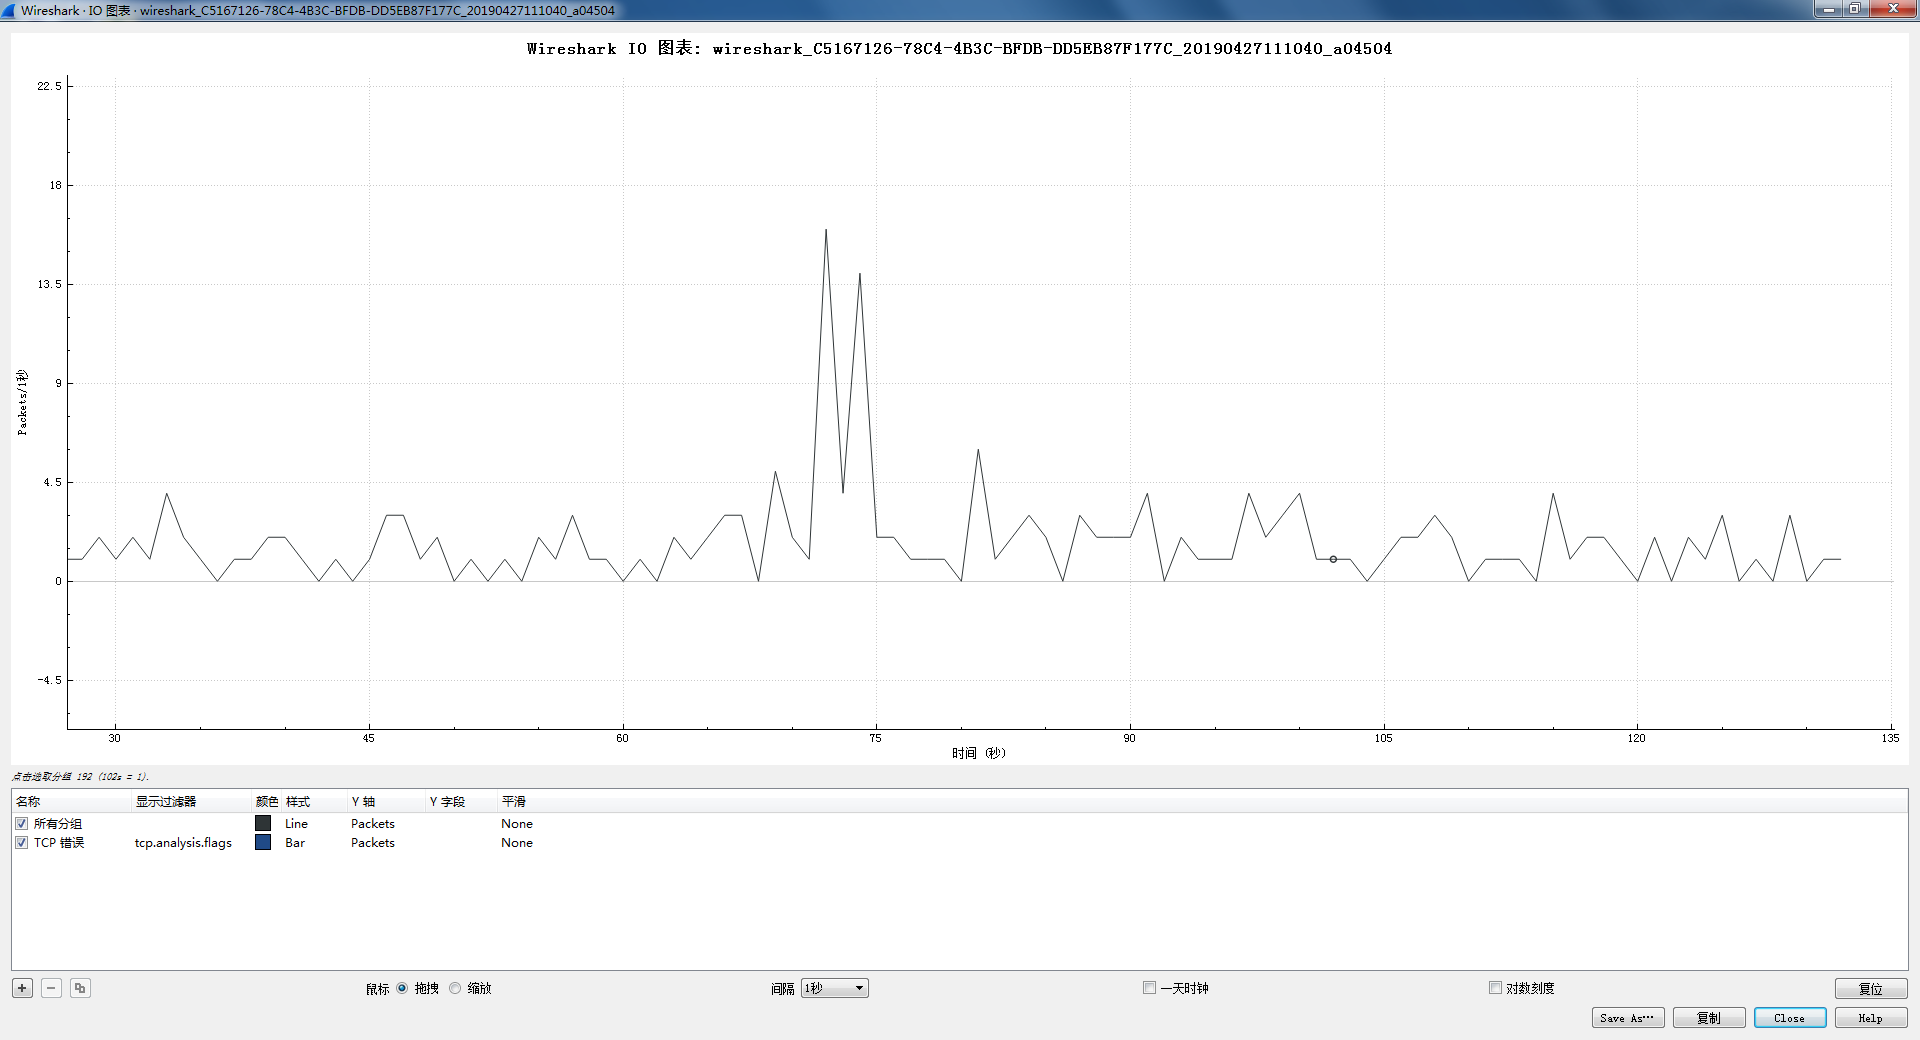Open the 间隔 interval dropdown
This screenshot has height=1040, width=1920.
tap(834, 988)
